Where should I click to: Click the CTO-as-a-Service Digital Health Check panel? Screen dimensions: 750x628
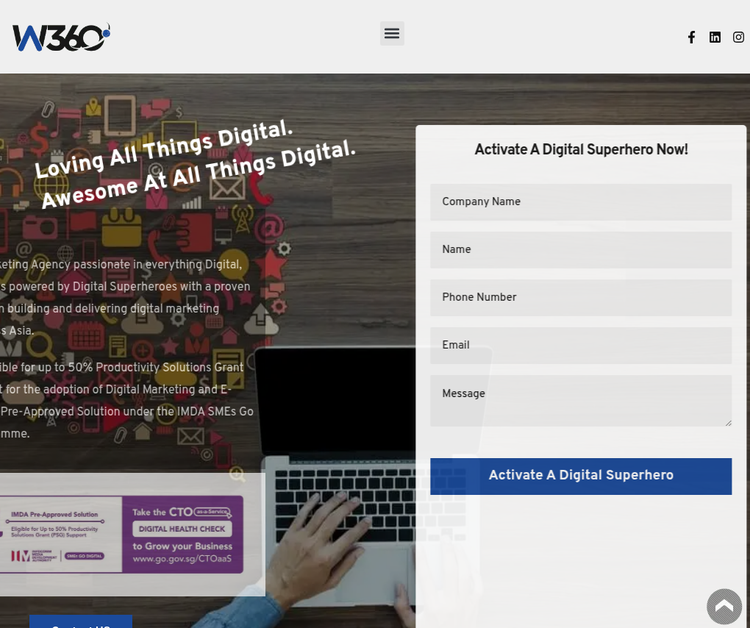pyautogui.click(x=182, y=534)
